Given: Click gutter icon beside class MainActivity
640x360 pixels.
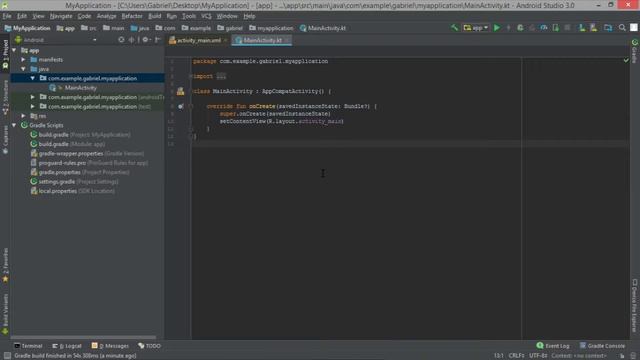Looking at the screenshot, I should point(180,91).
